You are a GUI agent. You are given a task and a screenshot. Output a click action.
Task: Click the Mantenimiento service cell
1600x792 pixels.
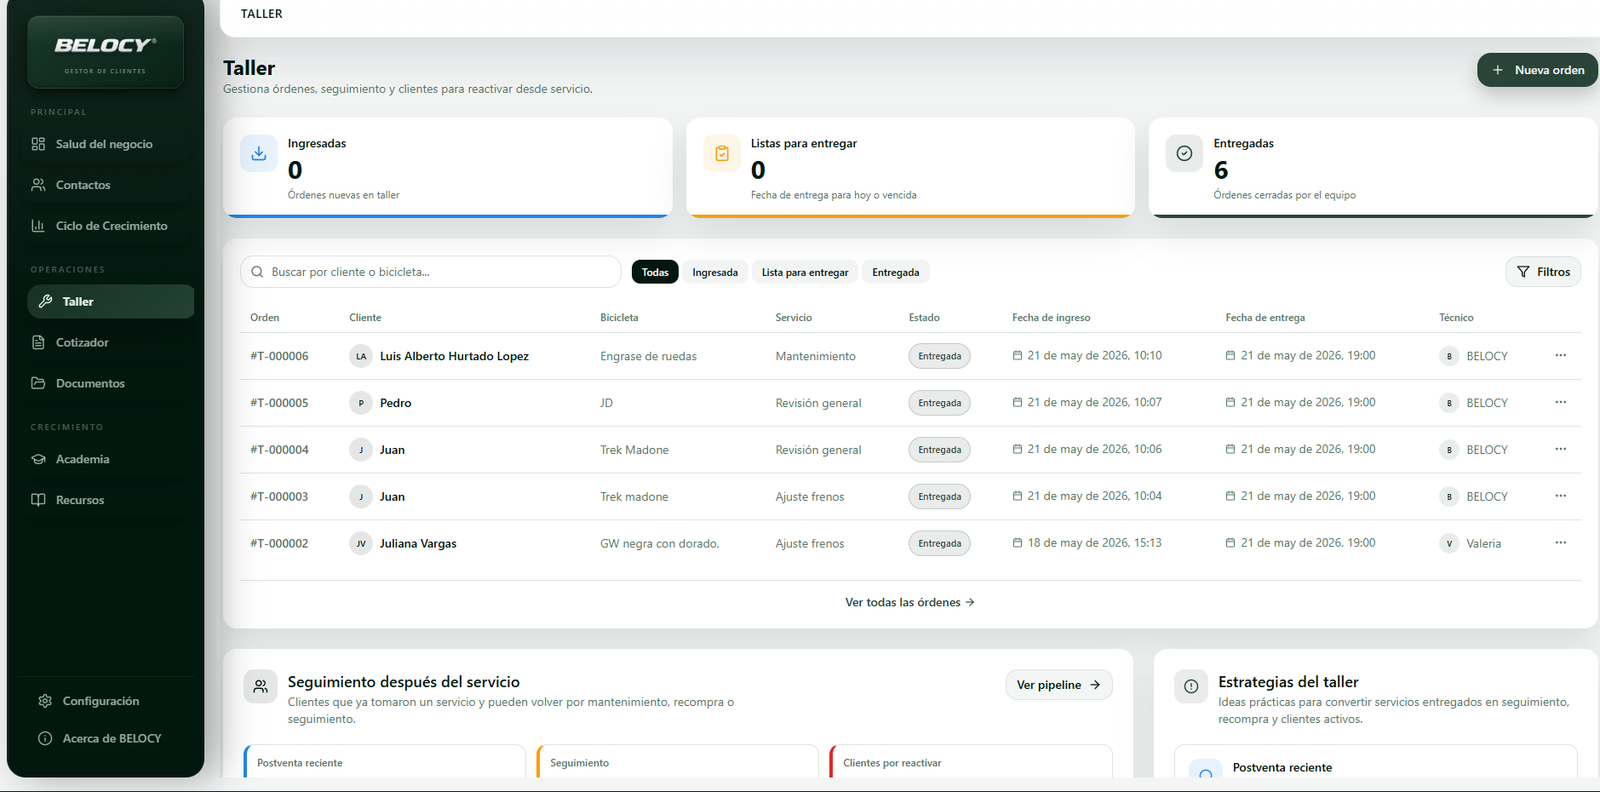point(815,356)
